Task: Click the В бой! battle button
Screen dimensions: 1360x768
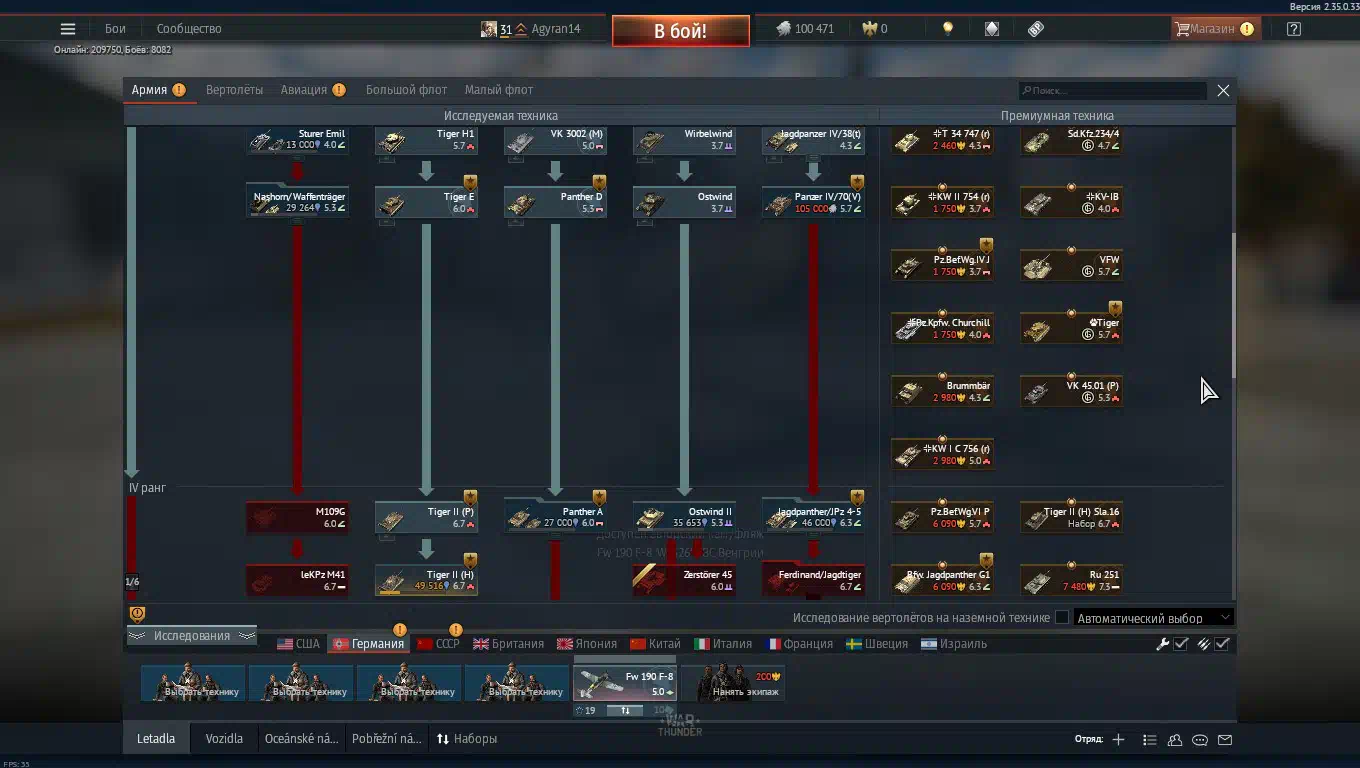Action: (x=681, y=31)
